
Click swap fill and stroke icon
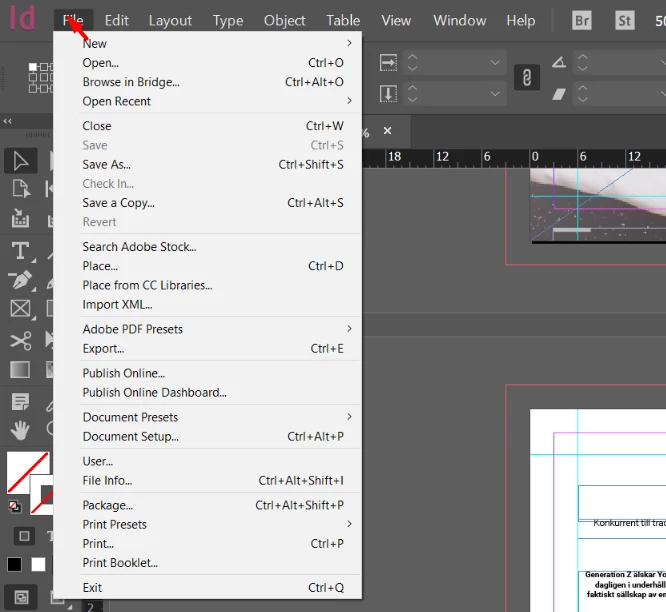[x=14, y=506]
